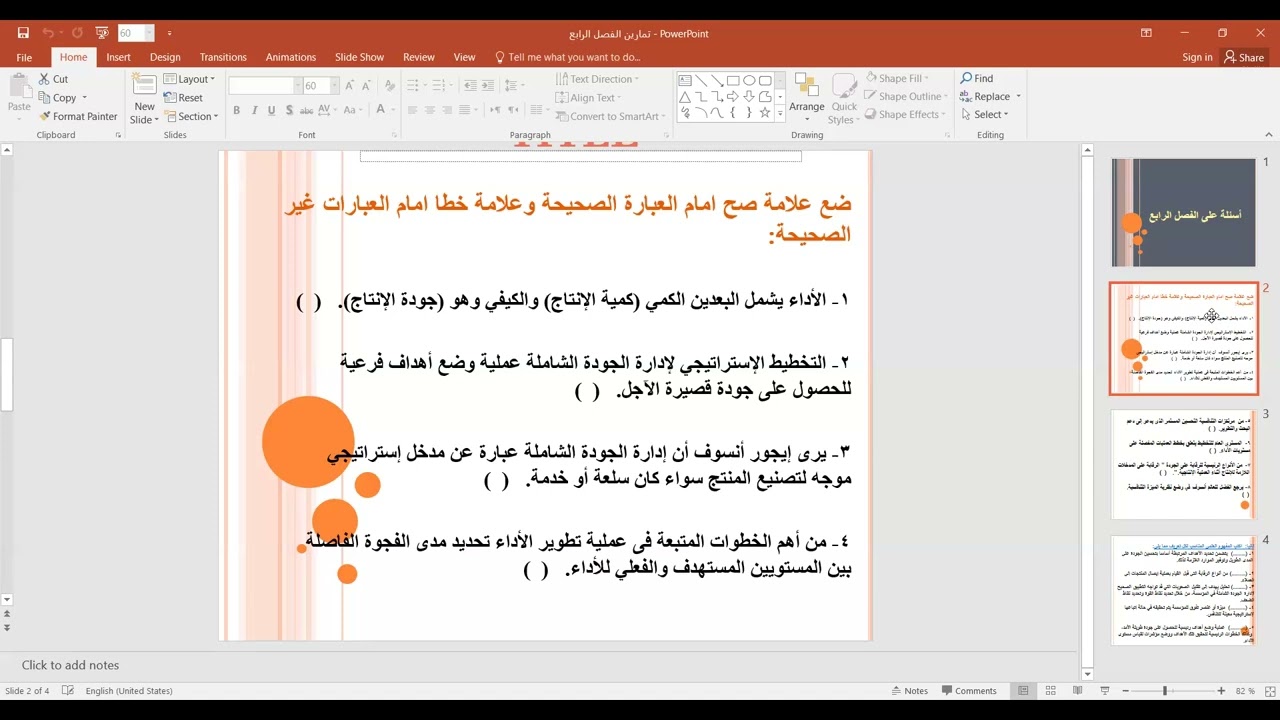The image size is (1280, 720).
Task: Open the font size dropdown
Action: coord(335,86)
